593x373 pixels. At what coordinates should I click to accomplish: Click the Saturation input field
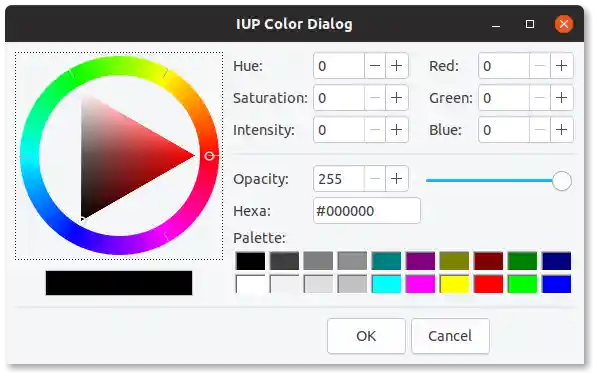click(339, 98)
